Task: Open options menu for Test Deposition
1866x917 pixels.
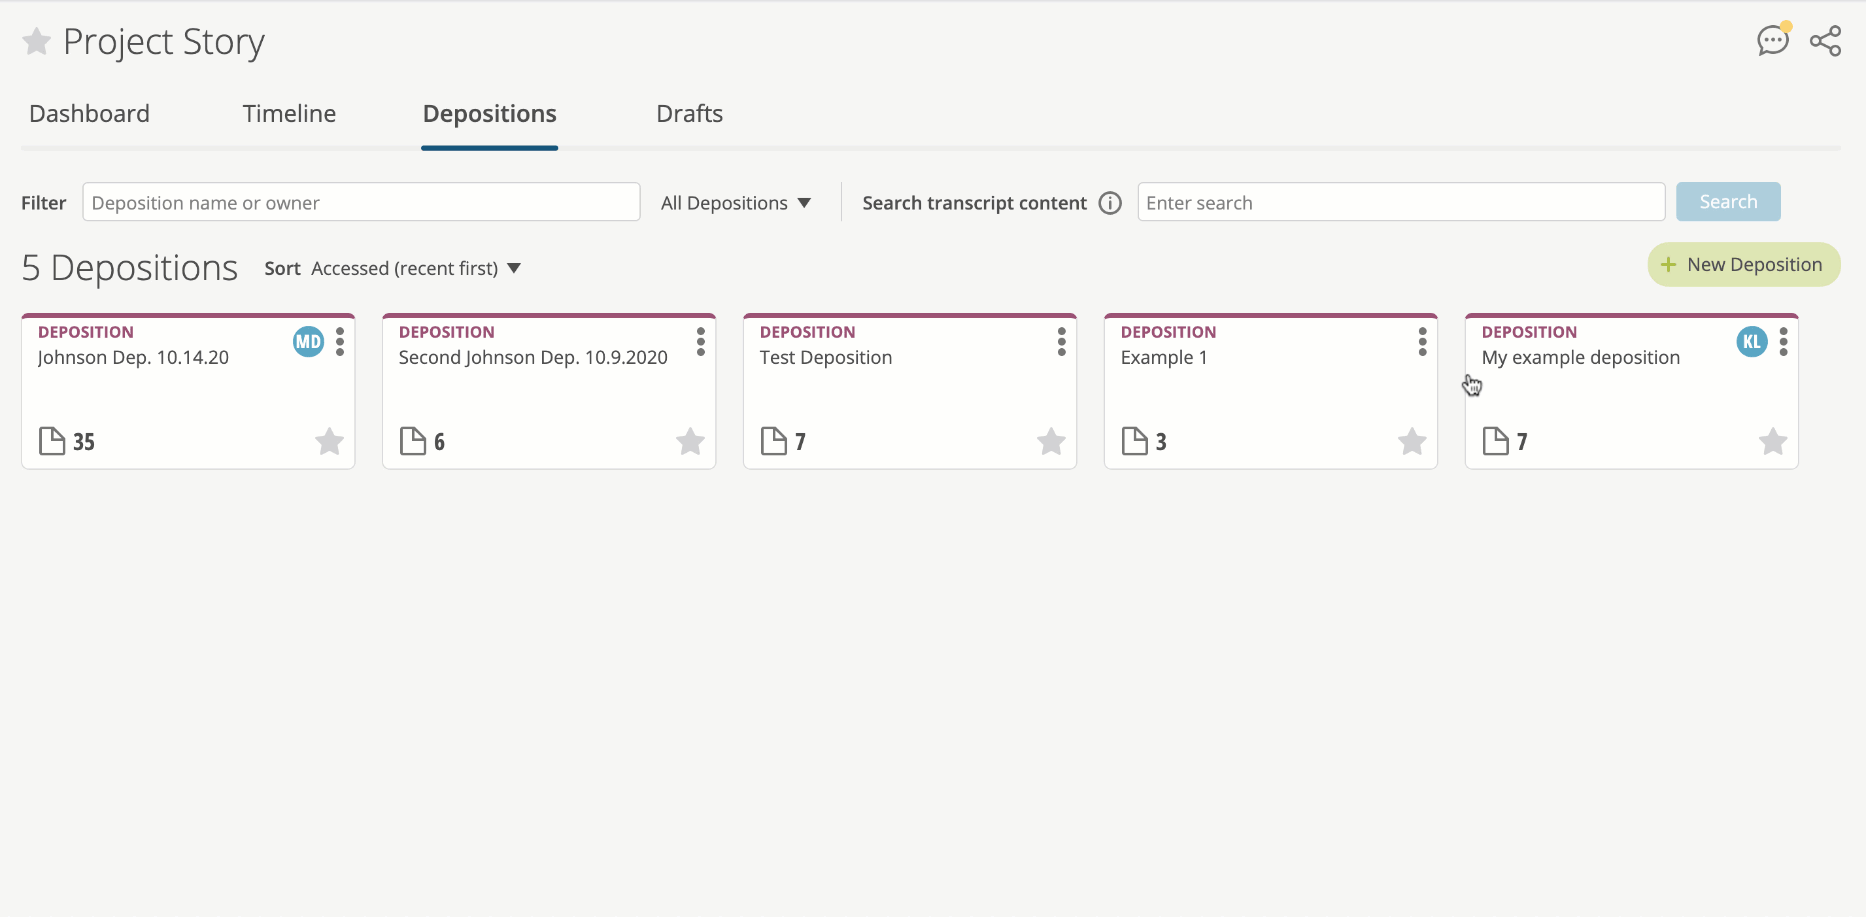Action: 1062,342
